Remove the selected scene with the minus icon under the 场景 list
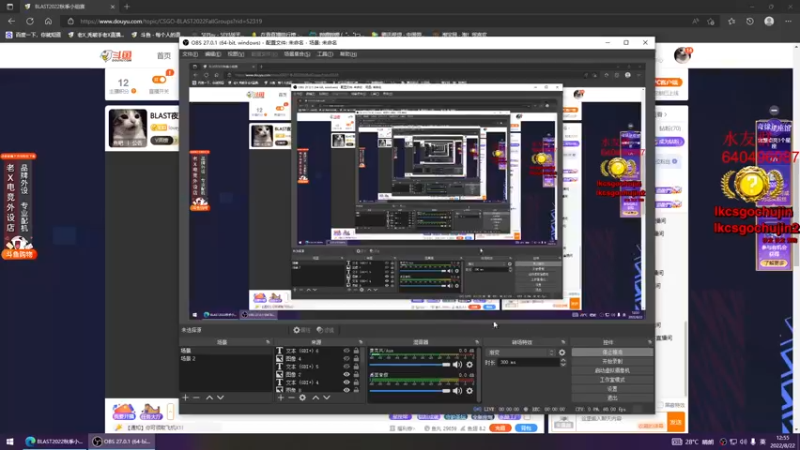 (196, 397)
